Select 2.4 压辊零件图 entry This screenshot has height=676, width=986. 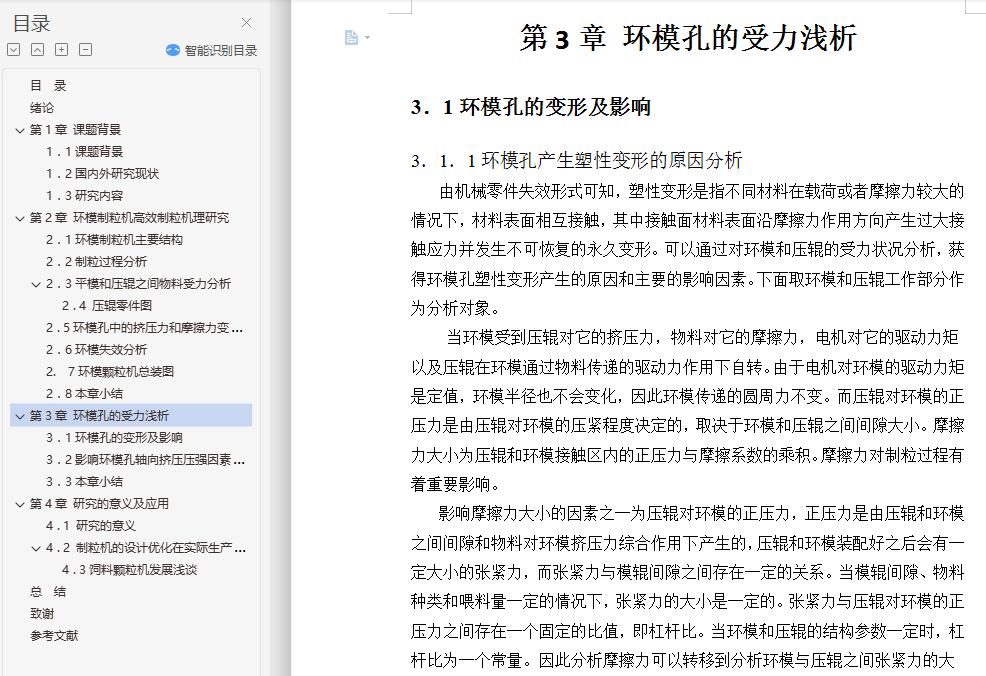click(107, 306)
